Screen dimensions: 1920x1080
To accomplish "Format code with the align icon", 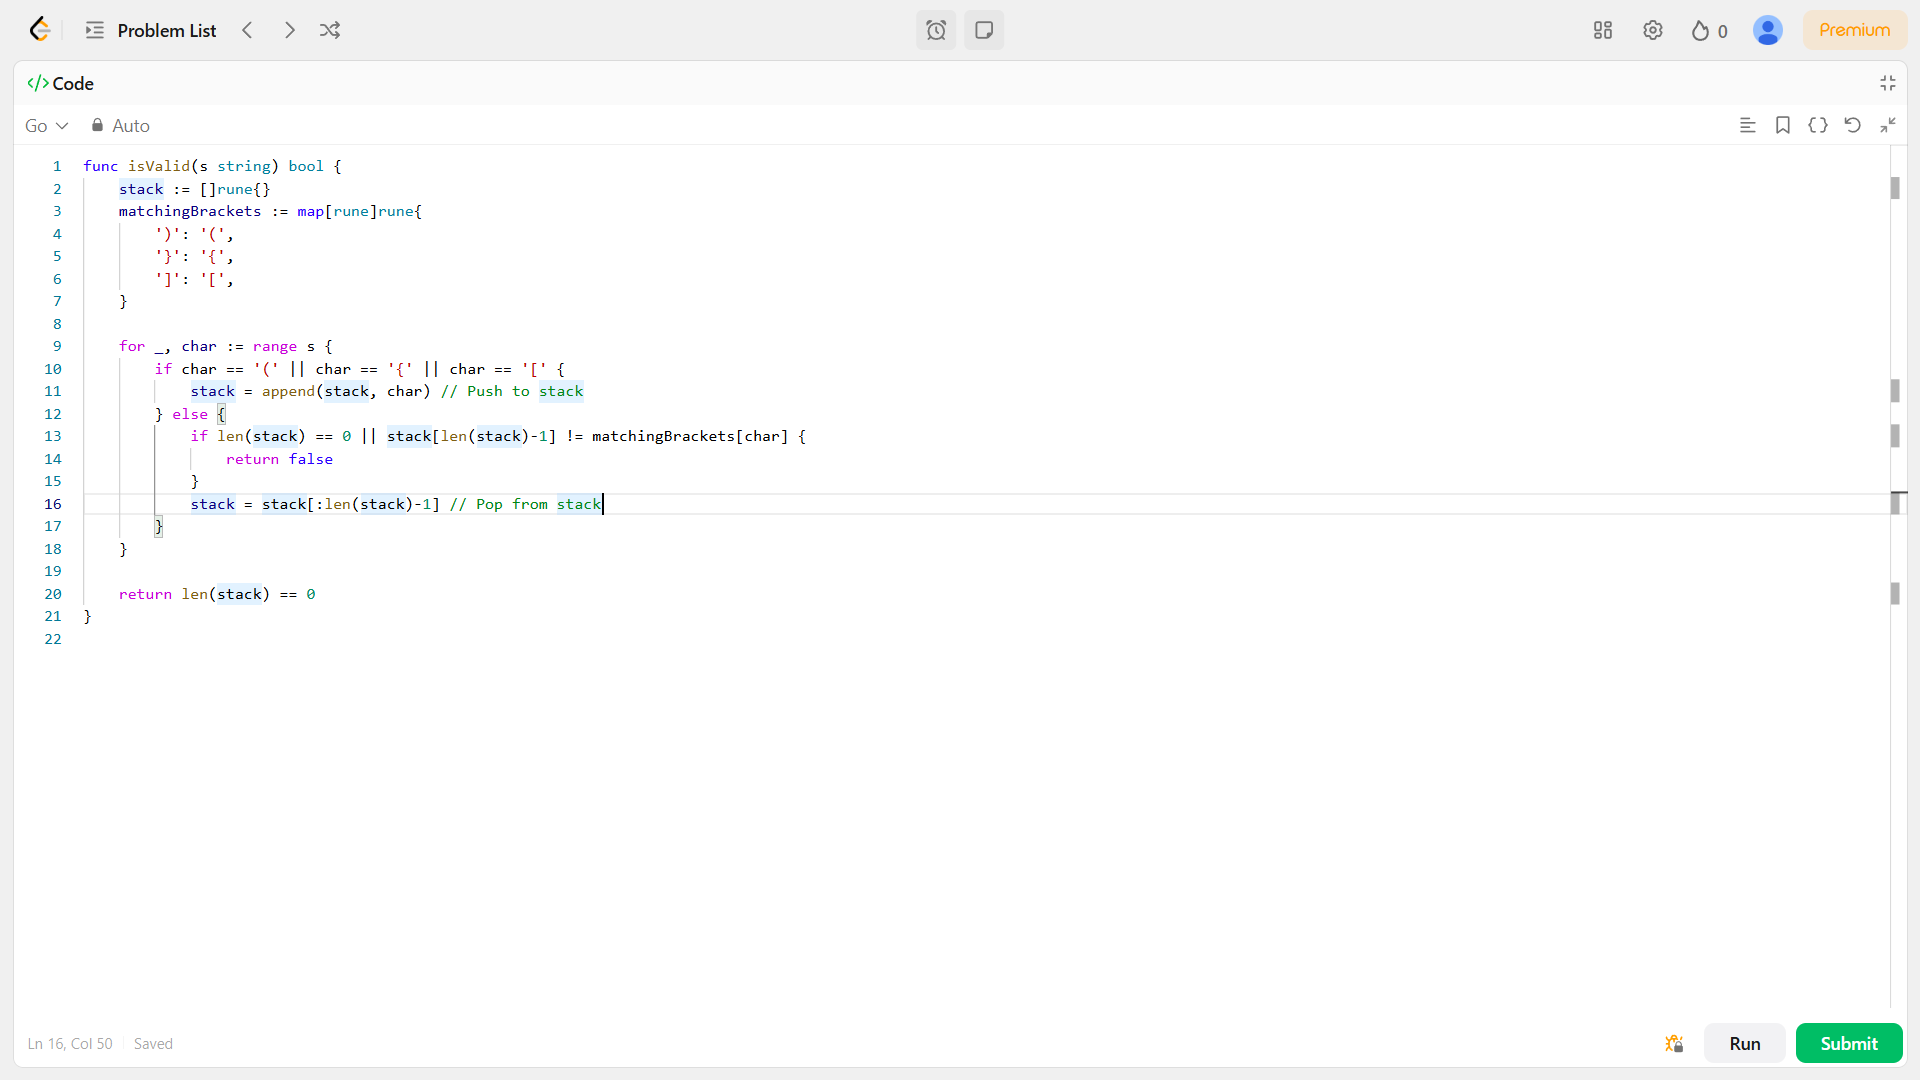I will point(1748,125).
